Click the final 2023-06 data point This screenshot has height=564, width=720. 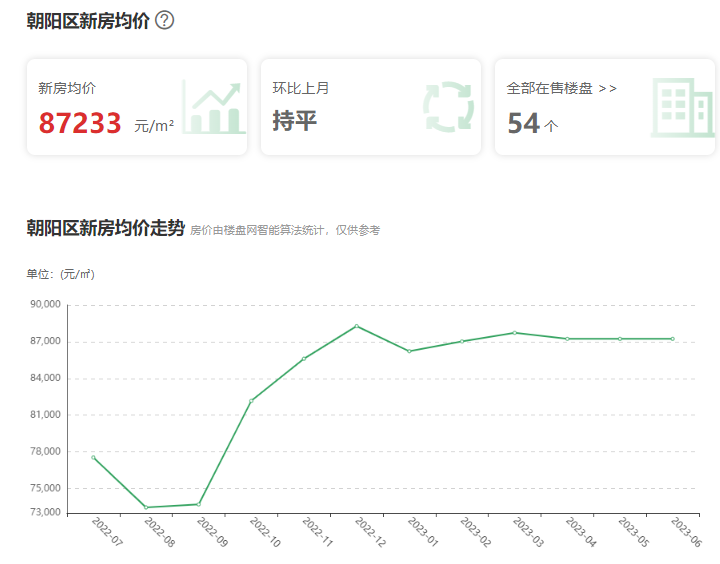click(672, 339)
